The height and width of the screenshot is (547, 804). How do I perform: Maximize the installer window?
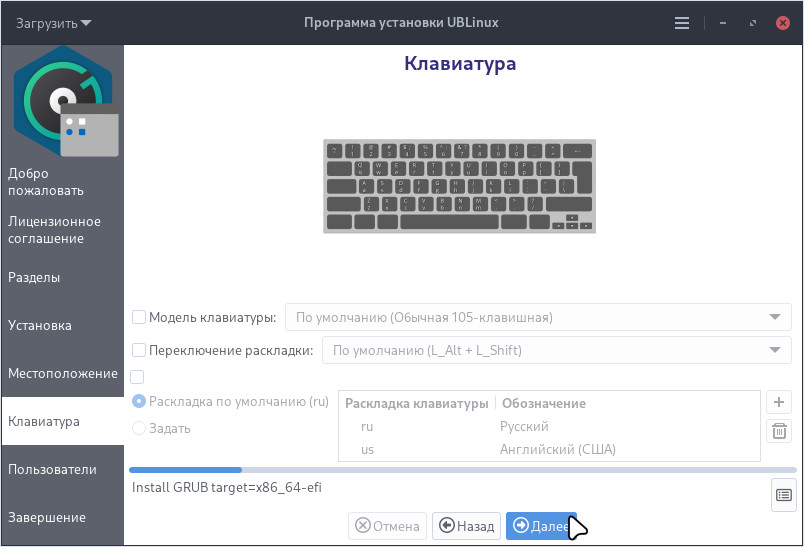[753, 23]
